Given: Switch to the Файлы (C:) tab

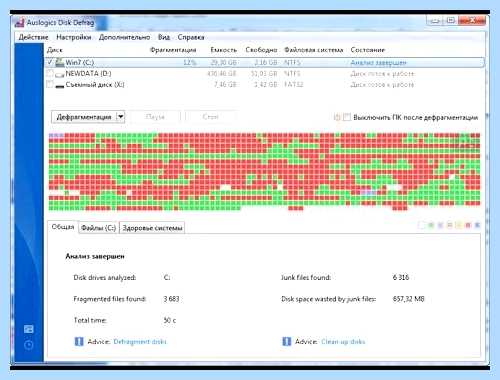Looking at the screenshot, I should (x=98, y=228).
